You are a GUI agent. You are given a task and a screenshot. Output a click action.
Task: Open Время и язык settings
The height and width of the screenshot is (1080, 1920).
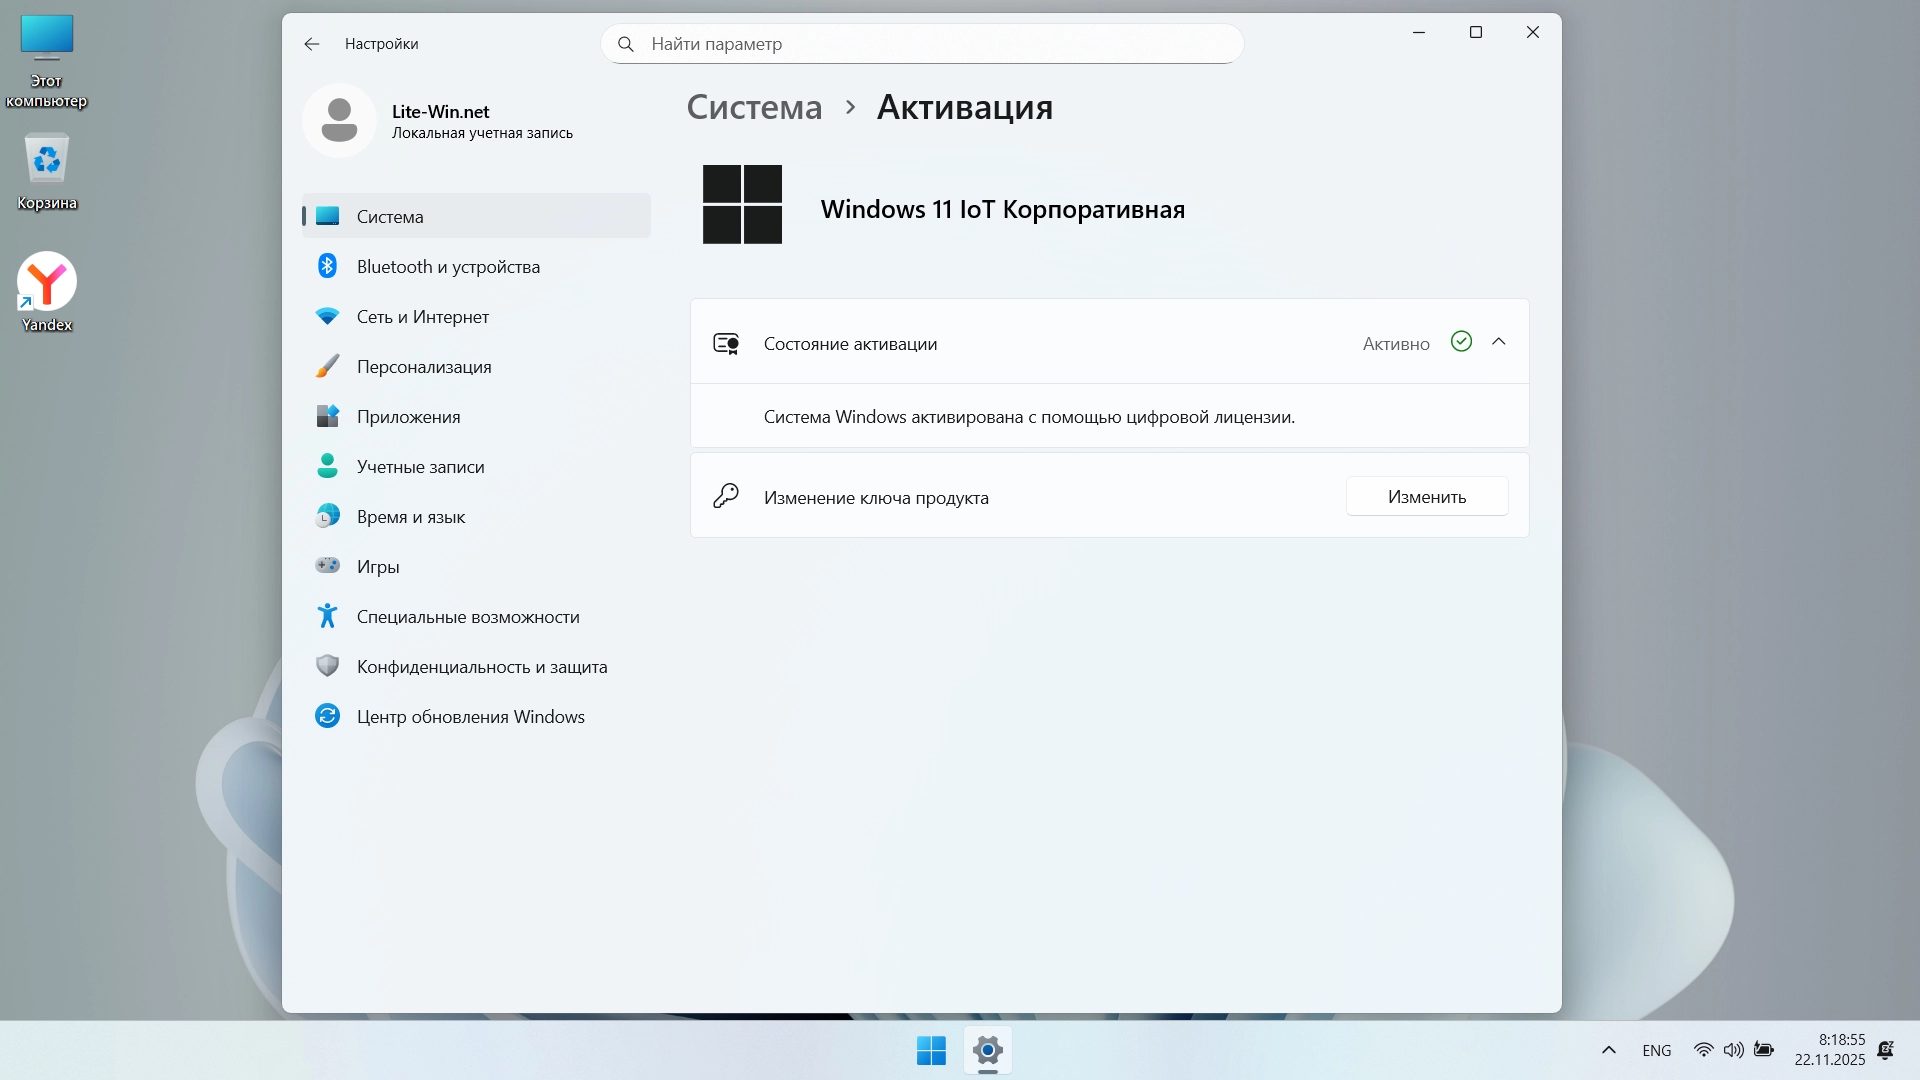(410, 517)
